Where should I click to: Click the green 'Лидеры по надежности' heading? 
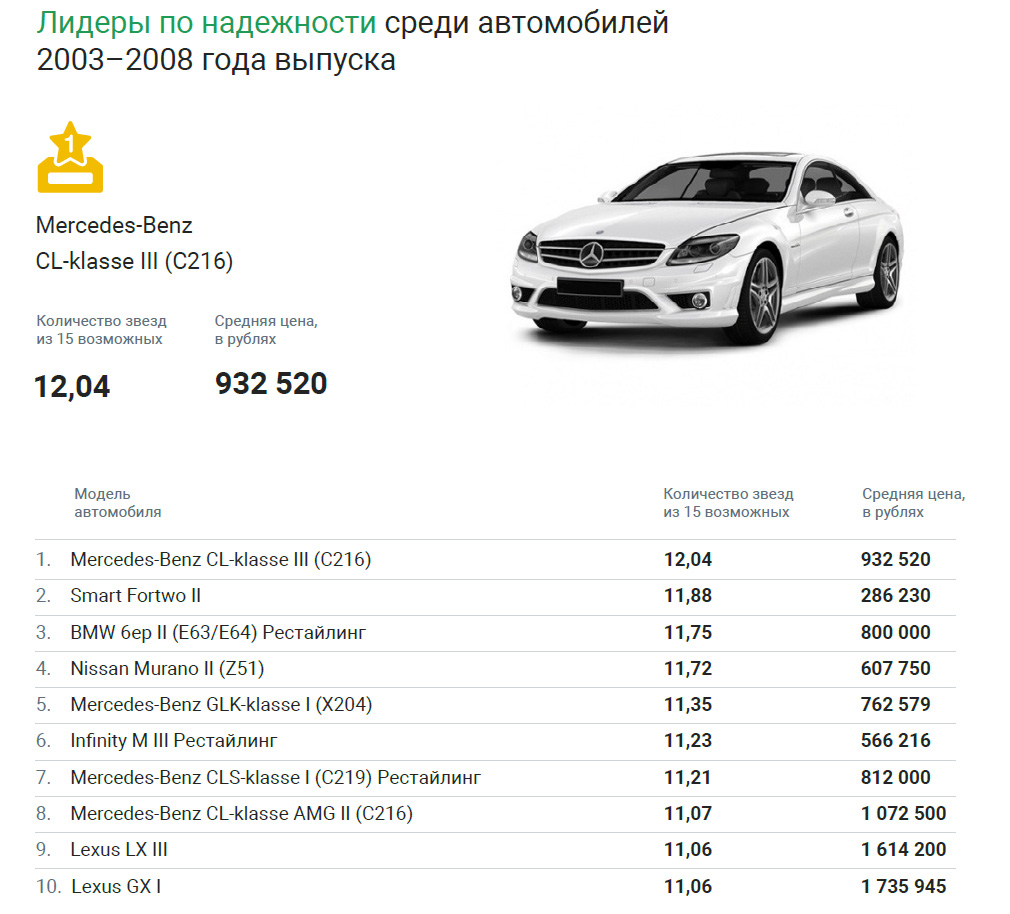(x=206, y=23)
